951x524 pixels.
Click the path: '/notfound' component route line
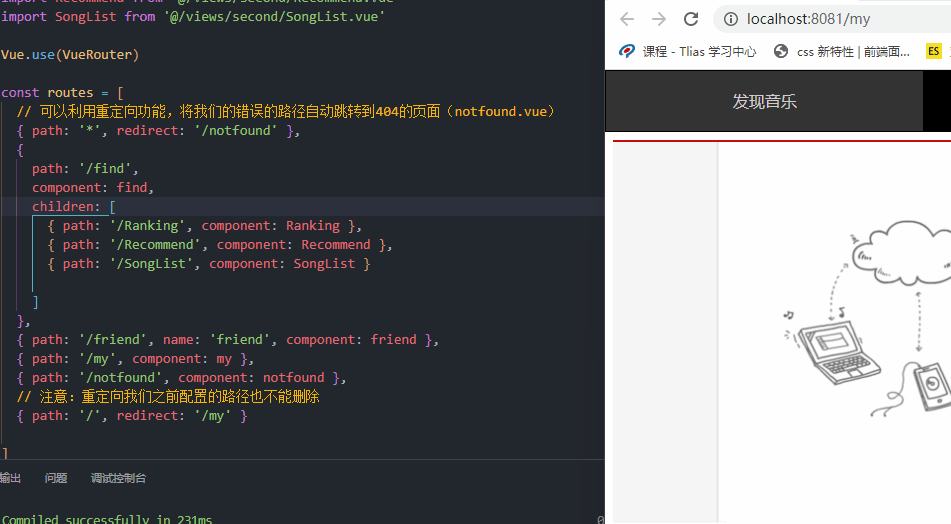(181, 378)
